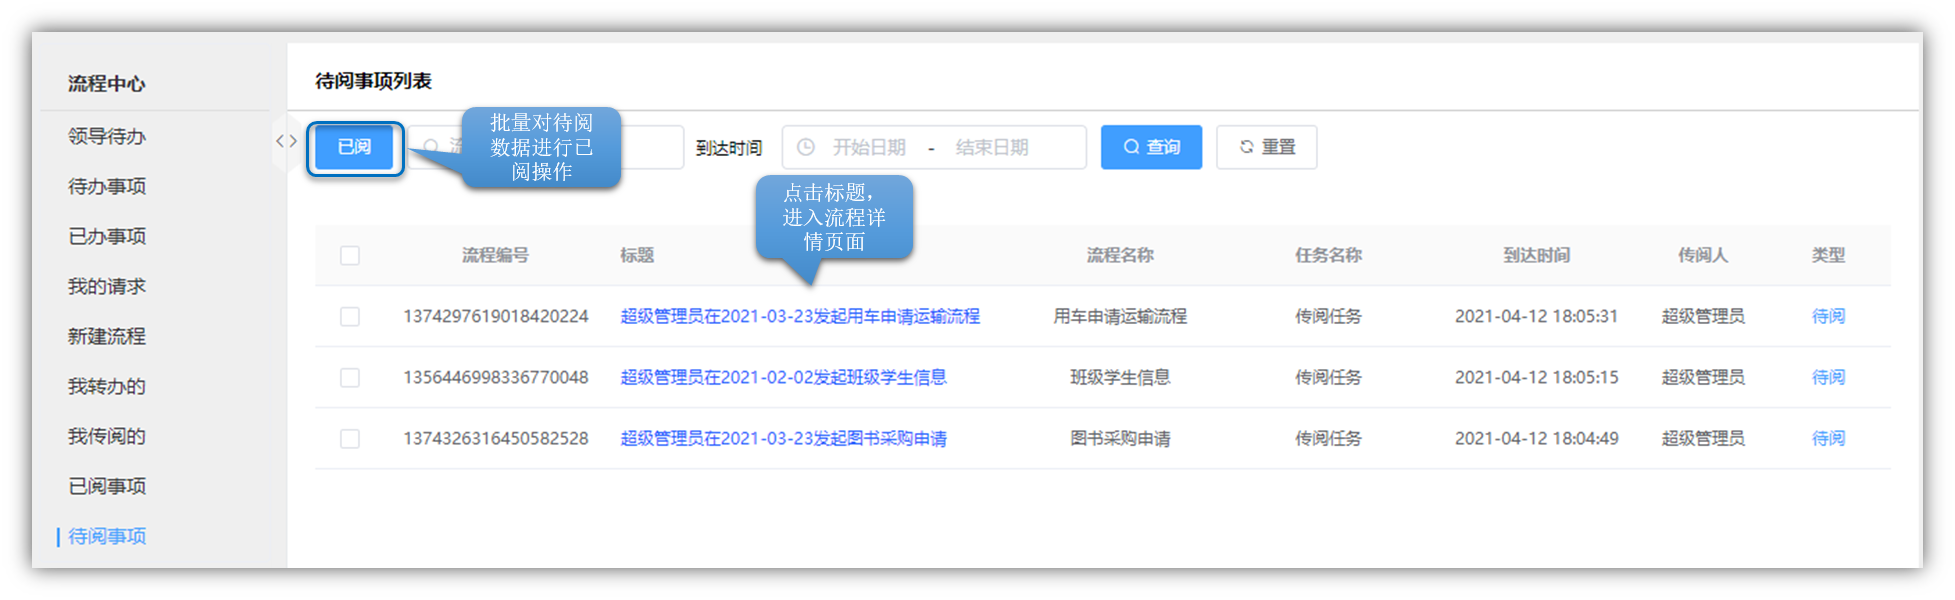Click the 传阅人 column header
Screen dimensions: 1955x600
click(x=1703, y=255)
